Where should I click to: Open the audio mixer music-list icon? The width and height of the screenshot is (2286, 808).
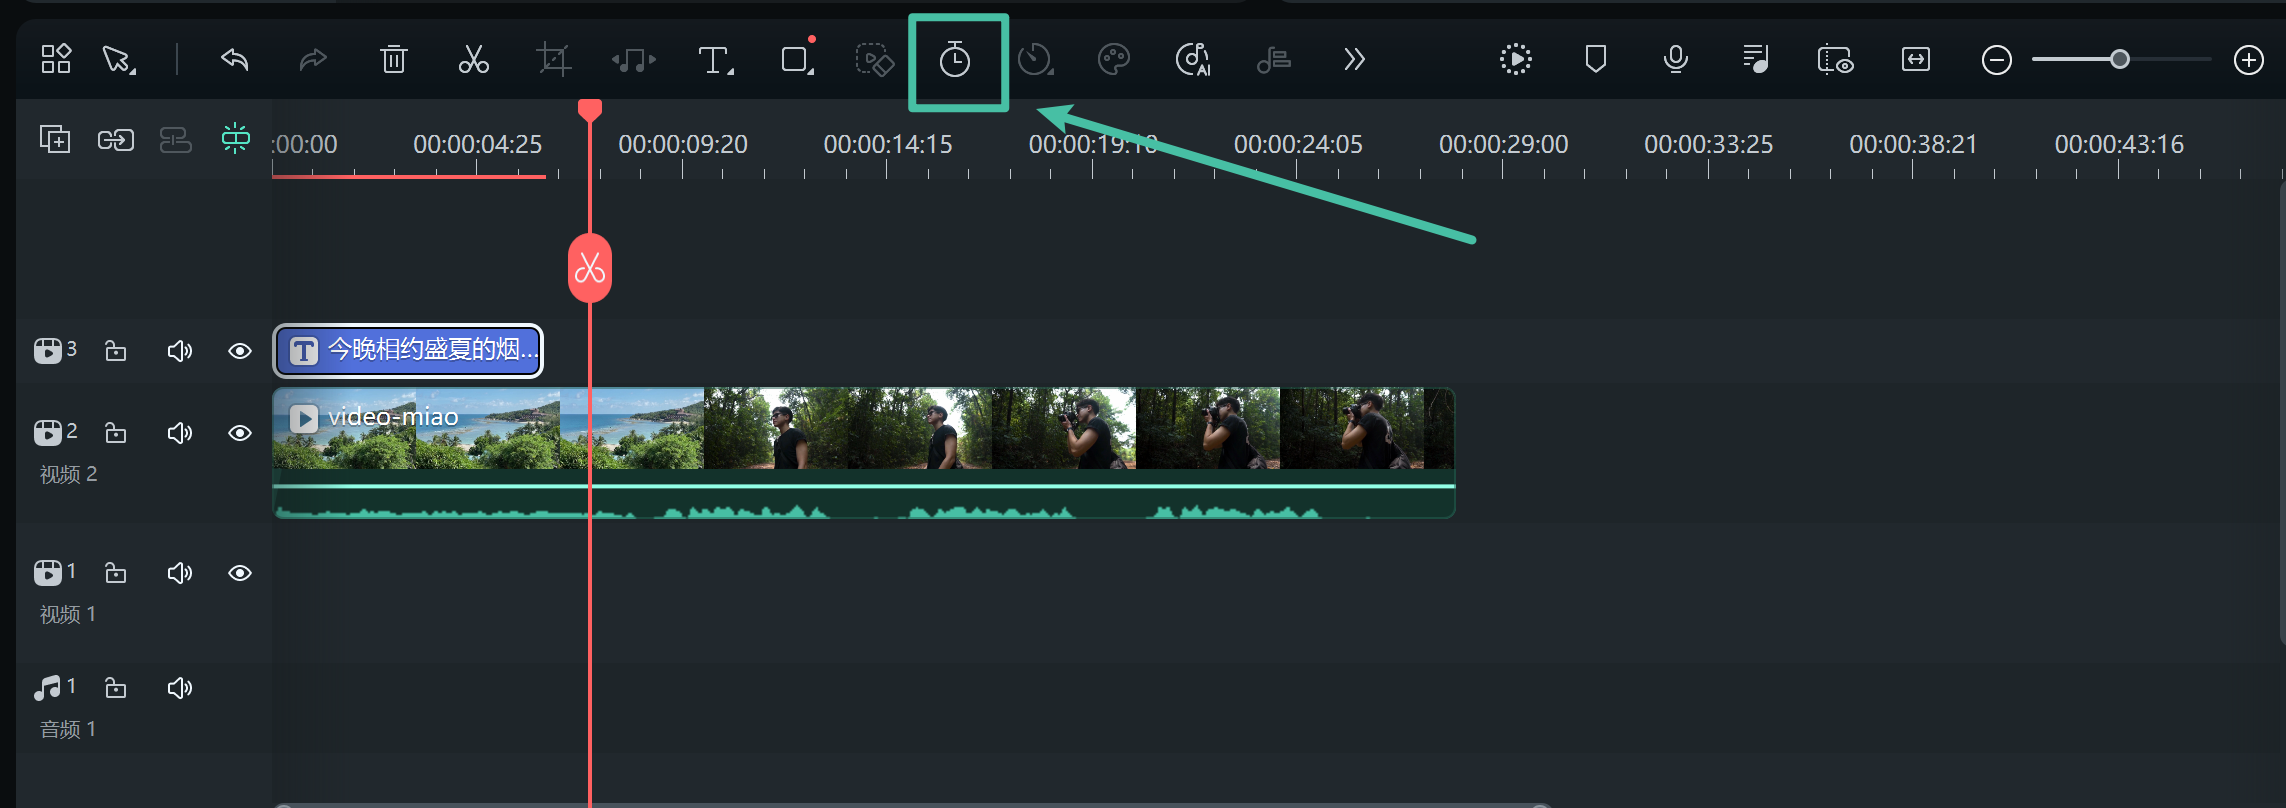tap(1756, 60)
